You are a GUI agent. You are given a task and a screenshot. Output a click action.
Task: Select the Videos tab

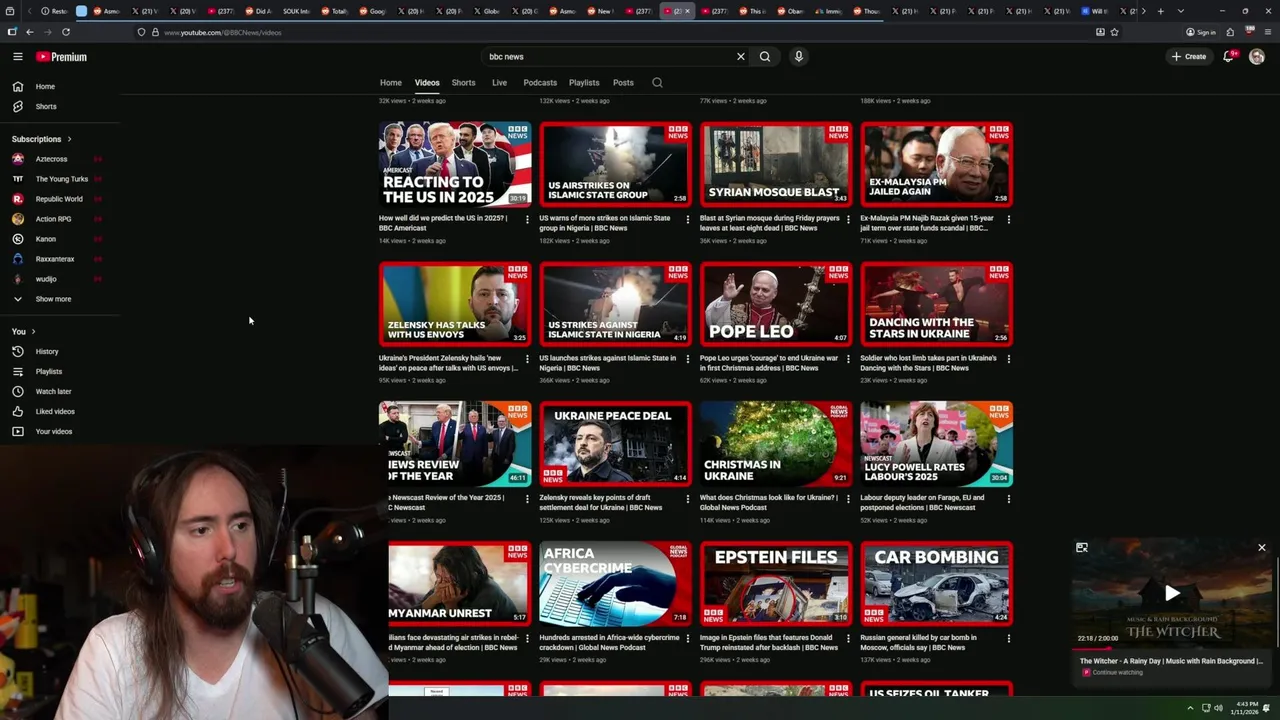tap(427, 83)
